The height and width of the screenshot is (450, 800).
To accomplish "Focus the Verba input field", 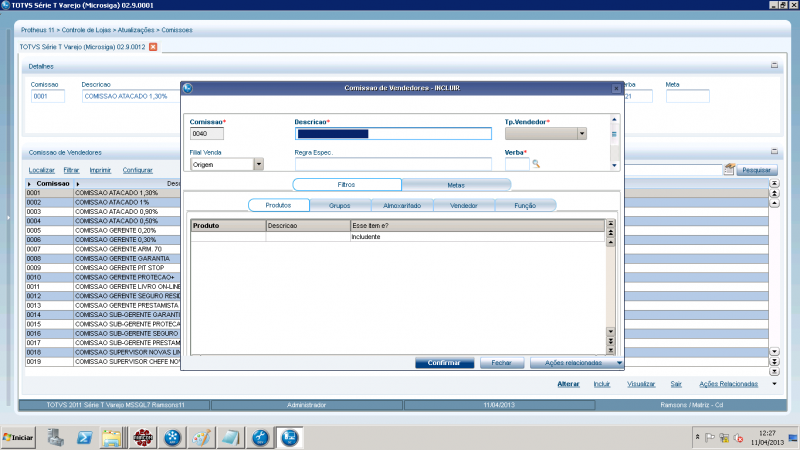I will 517,164.
